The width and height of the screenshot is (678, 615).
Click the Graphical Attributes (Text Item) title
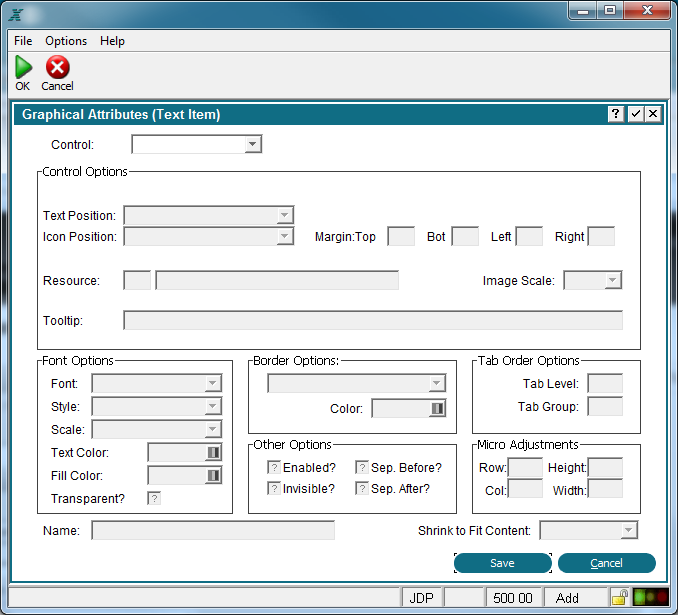click(x=121, y=114)
